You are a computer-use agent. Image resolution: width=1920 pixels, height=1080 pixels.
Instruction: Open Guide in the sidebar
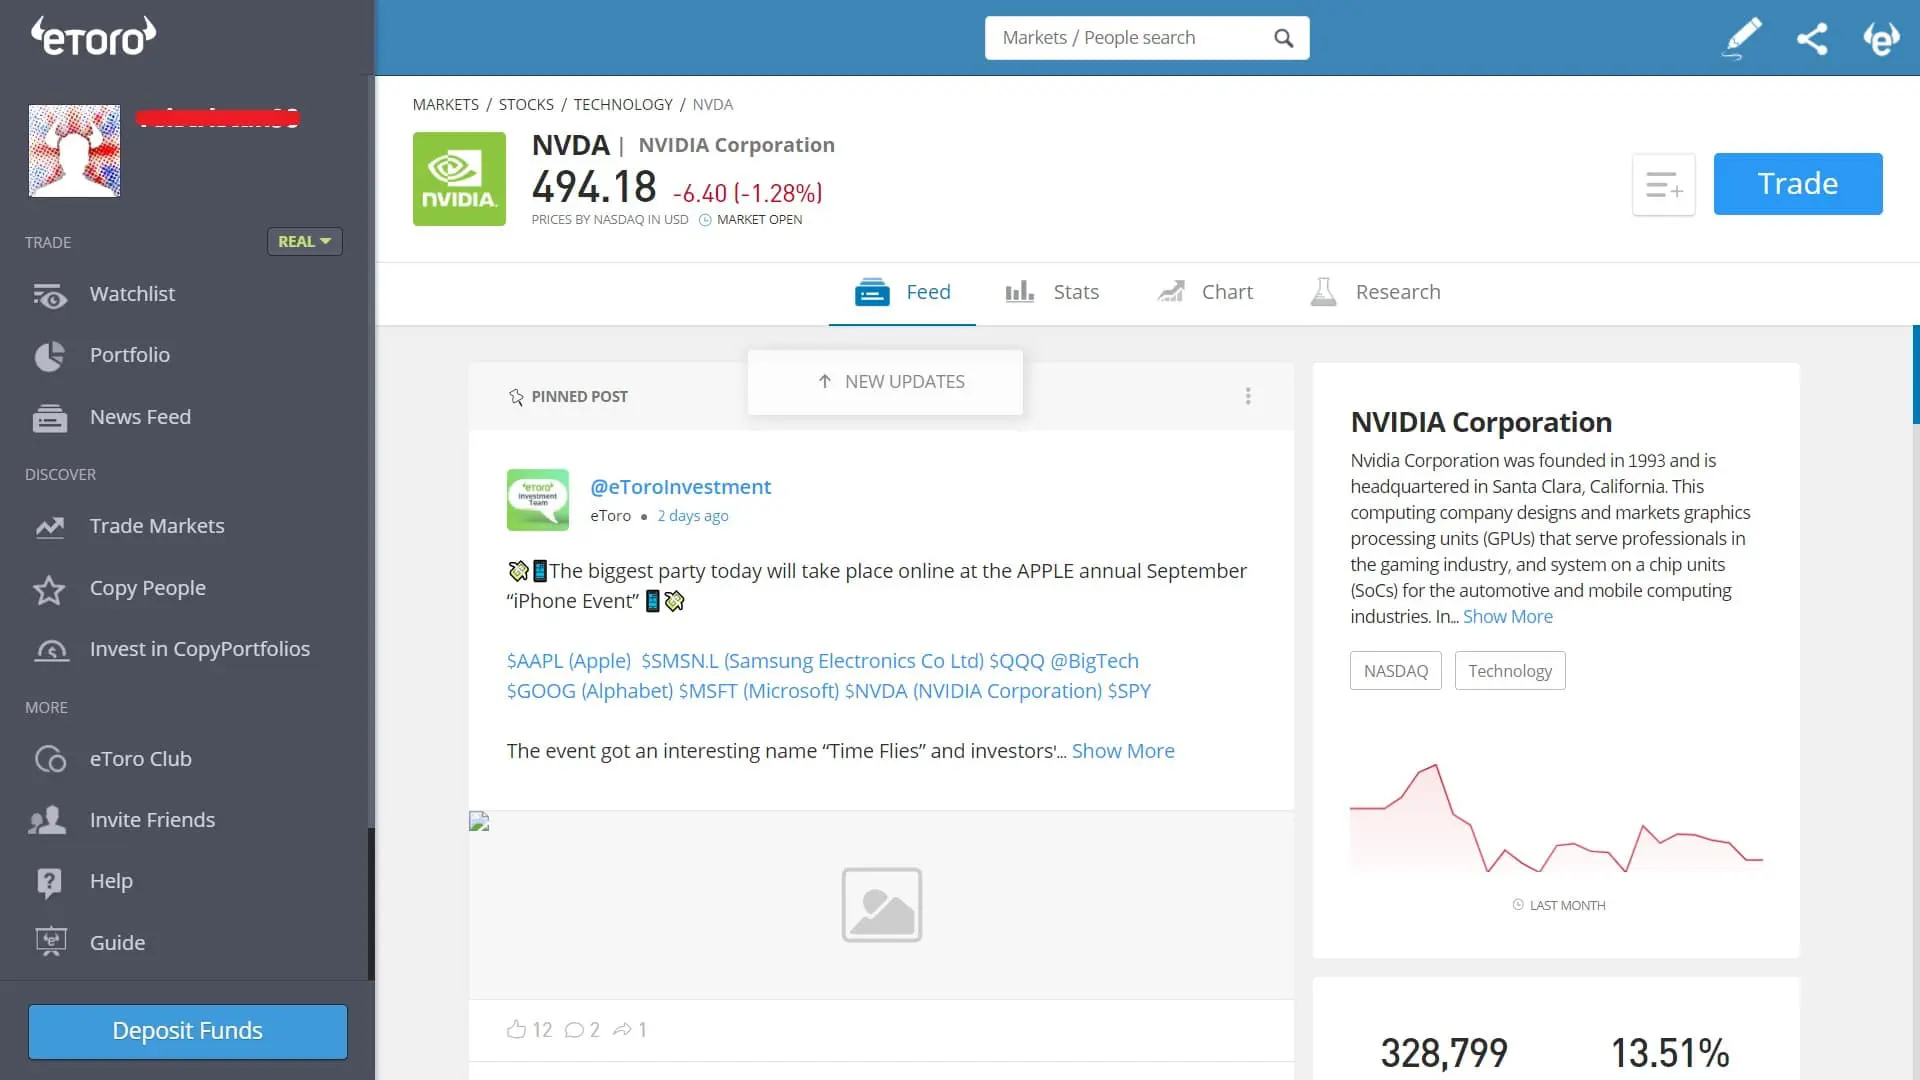[x=117, y=943]
